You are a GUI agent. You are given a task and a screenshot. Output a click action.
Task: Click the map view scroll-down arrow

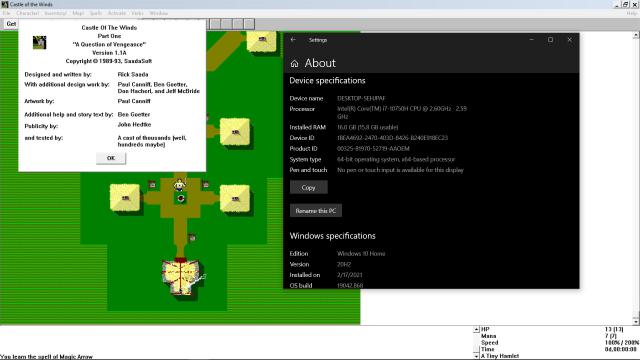pos(636,321)
